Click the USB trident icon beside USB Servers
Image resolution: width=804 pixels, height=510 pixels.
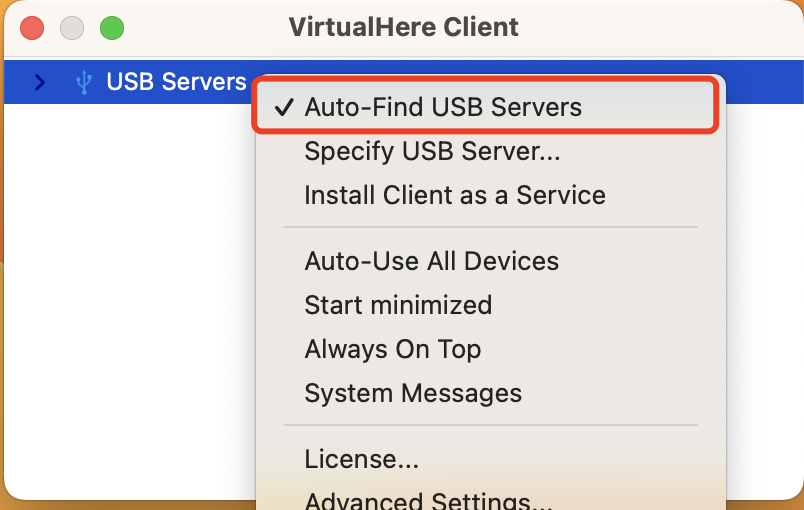[x=84, y=82]
